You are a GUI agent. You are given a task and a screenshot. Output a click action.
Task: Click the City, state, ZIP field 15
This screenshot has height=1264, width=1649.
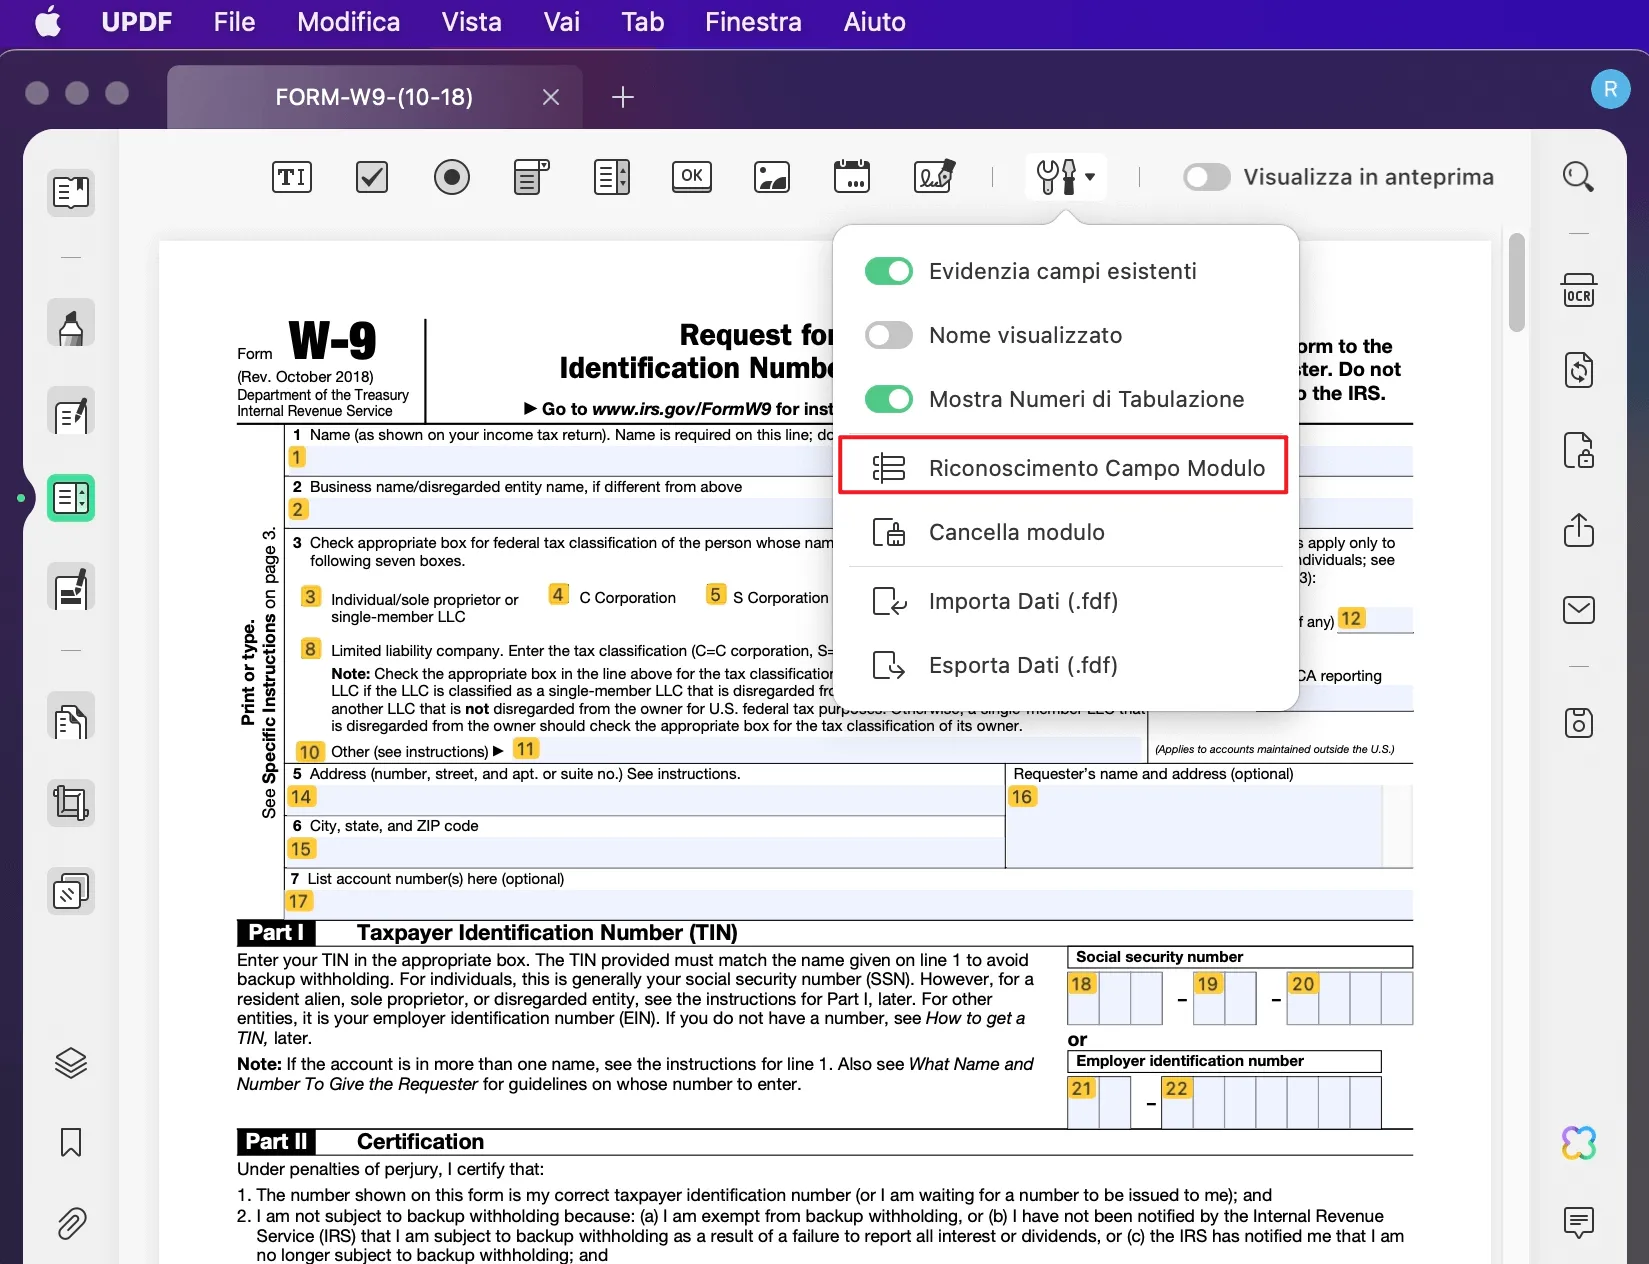645,851
